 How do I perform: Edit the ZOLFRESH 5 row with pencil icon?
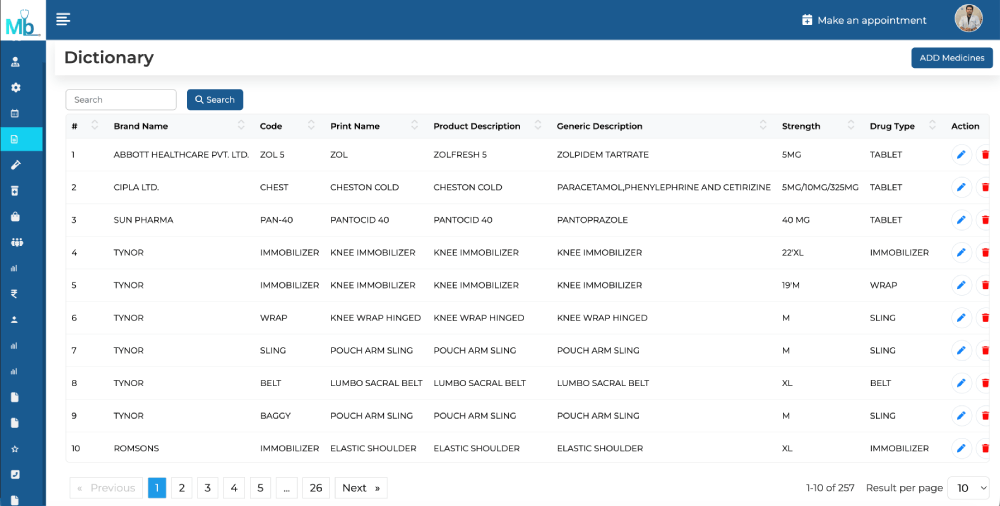coord(962,154)
